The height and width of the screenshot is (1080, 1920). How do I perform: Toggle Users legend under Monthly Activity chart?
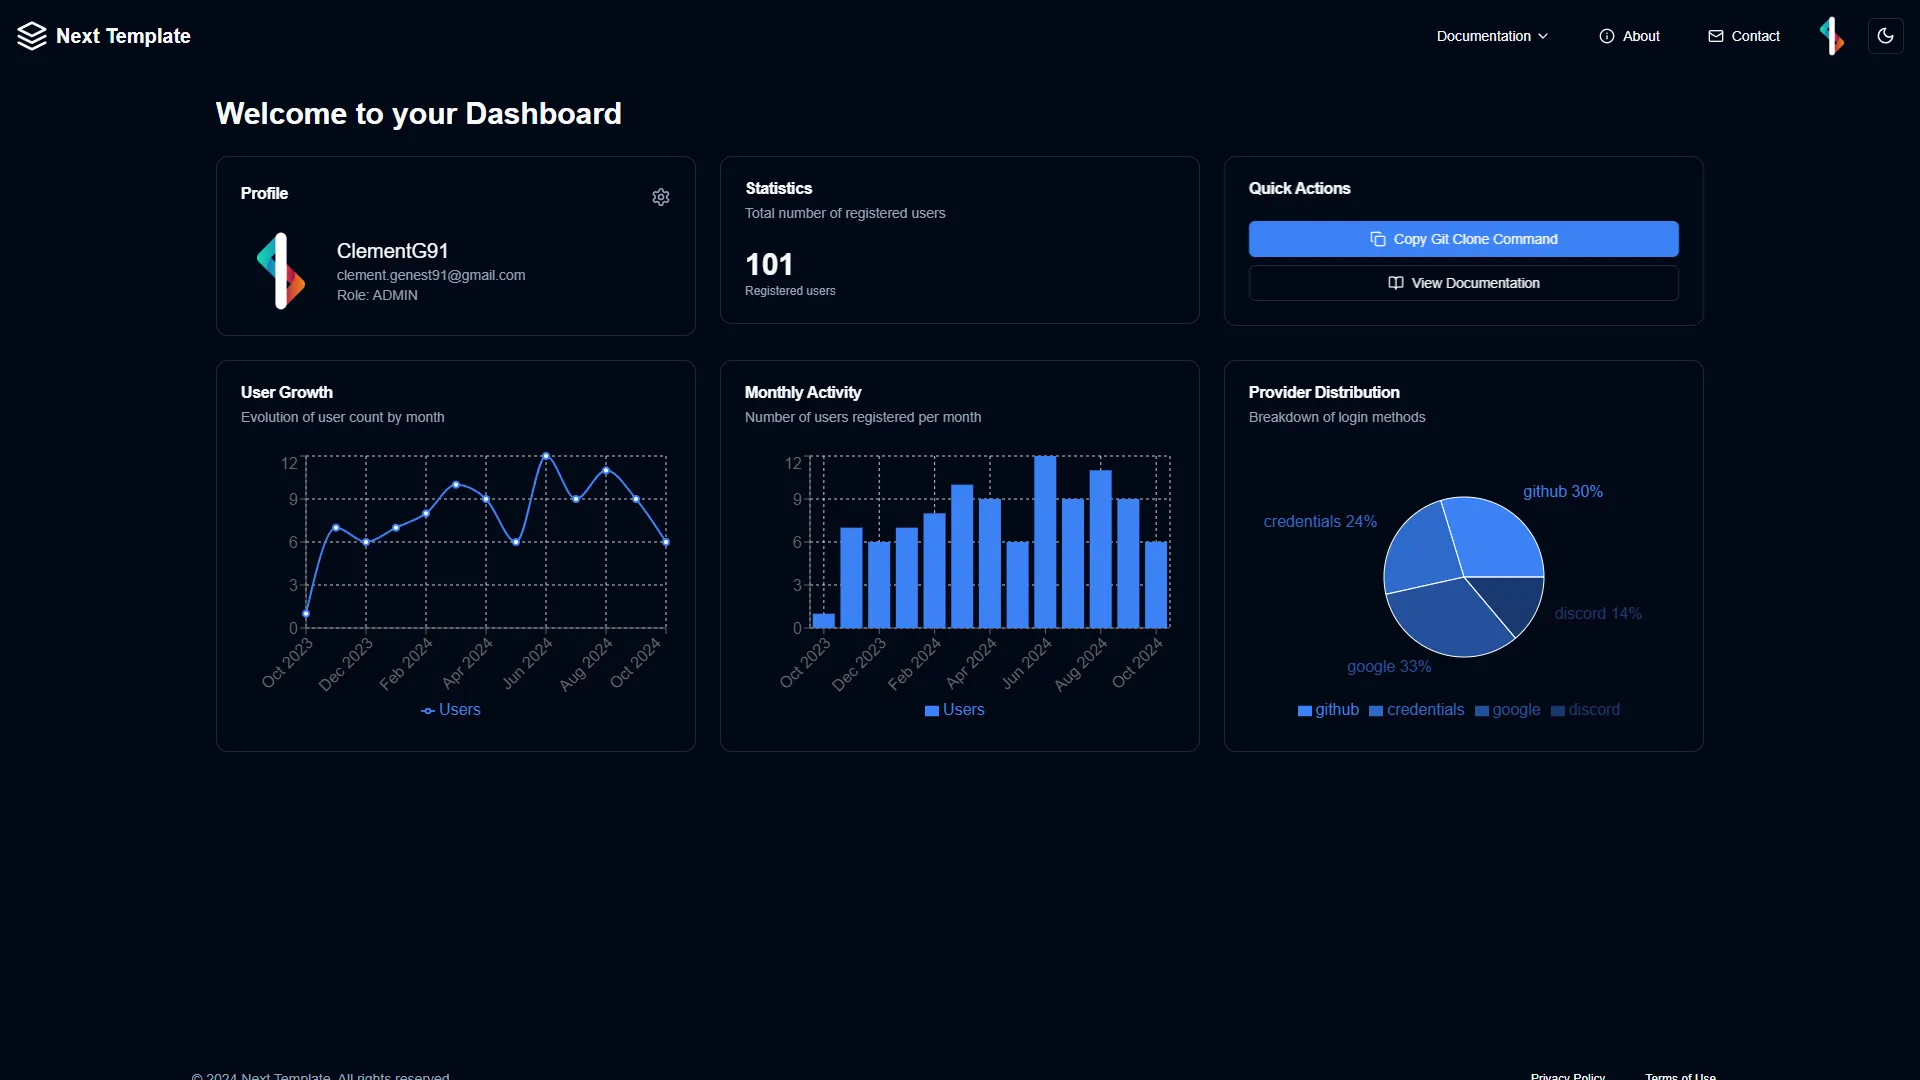pyautogui.click(x=955, y=710)
